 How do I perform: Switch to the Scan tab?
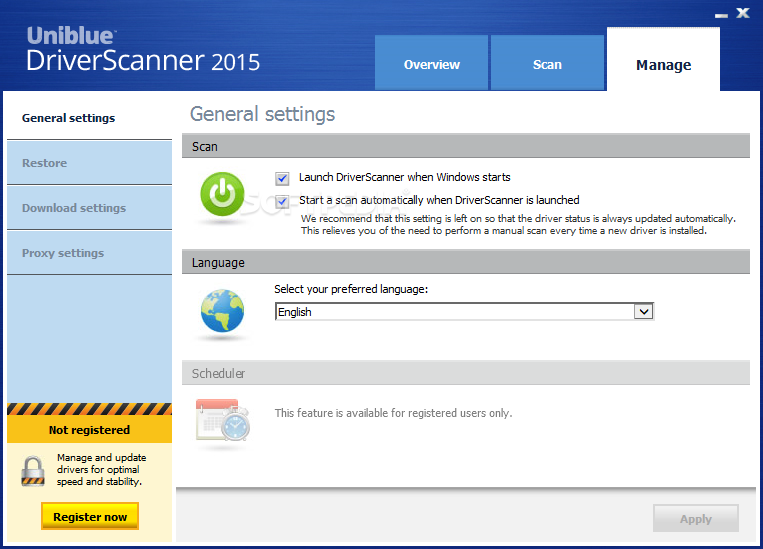(547, 63)
